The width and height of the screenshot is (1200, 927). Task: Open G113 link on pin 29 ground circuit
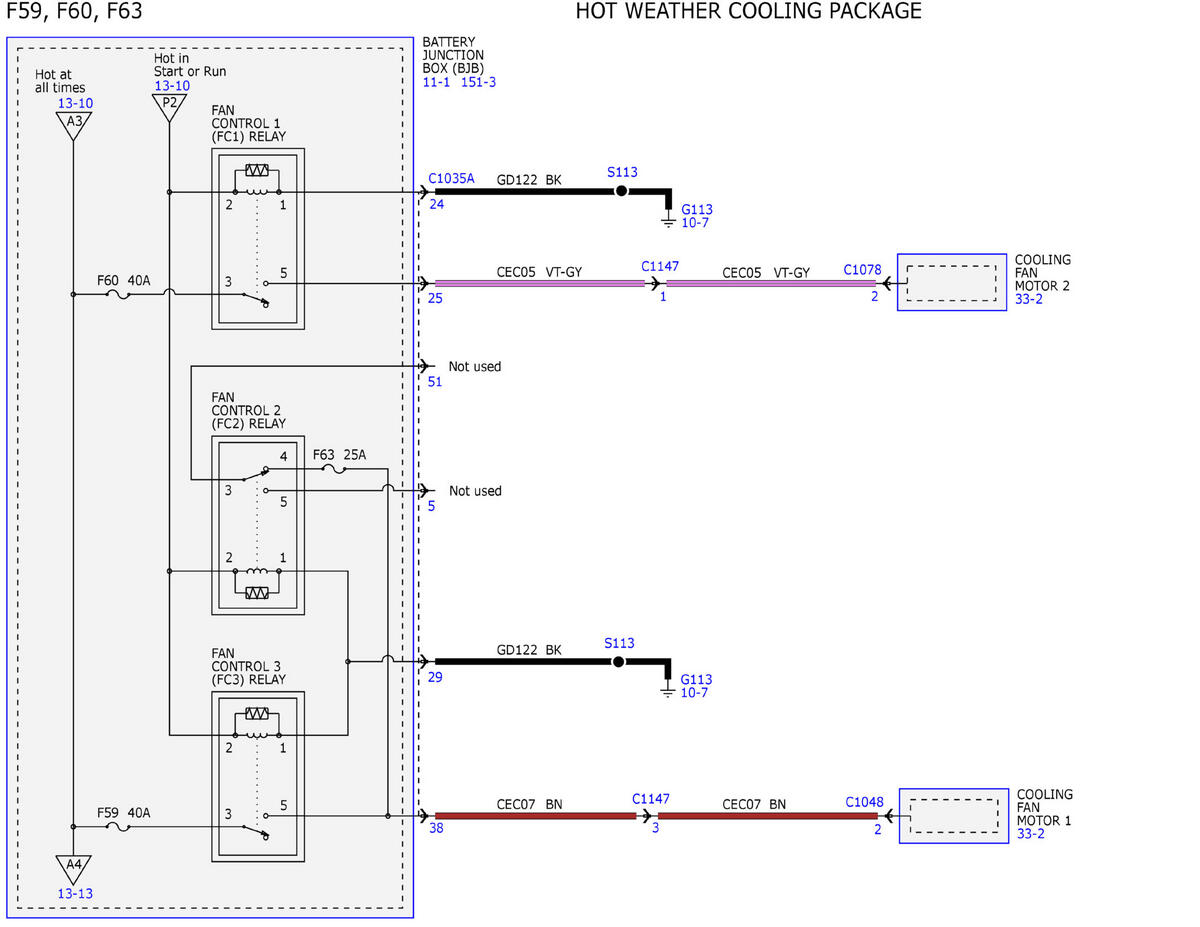(x=697, y=679)
